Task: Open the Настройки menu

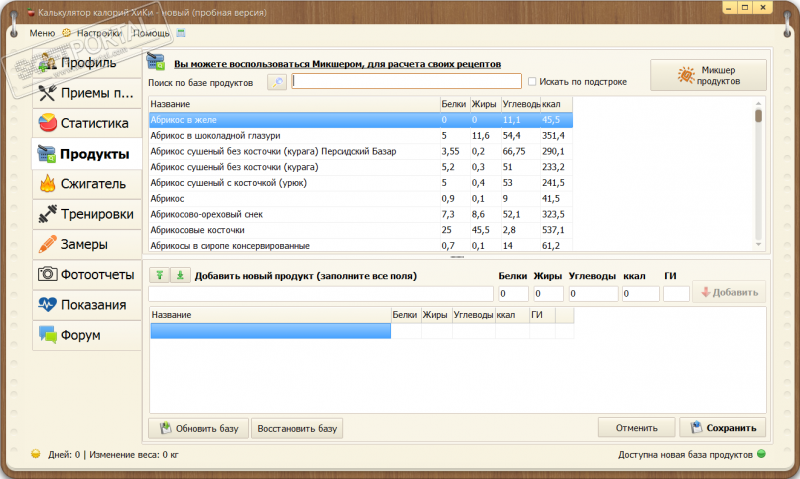Action: click(98, 33)
